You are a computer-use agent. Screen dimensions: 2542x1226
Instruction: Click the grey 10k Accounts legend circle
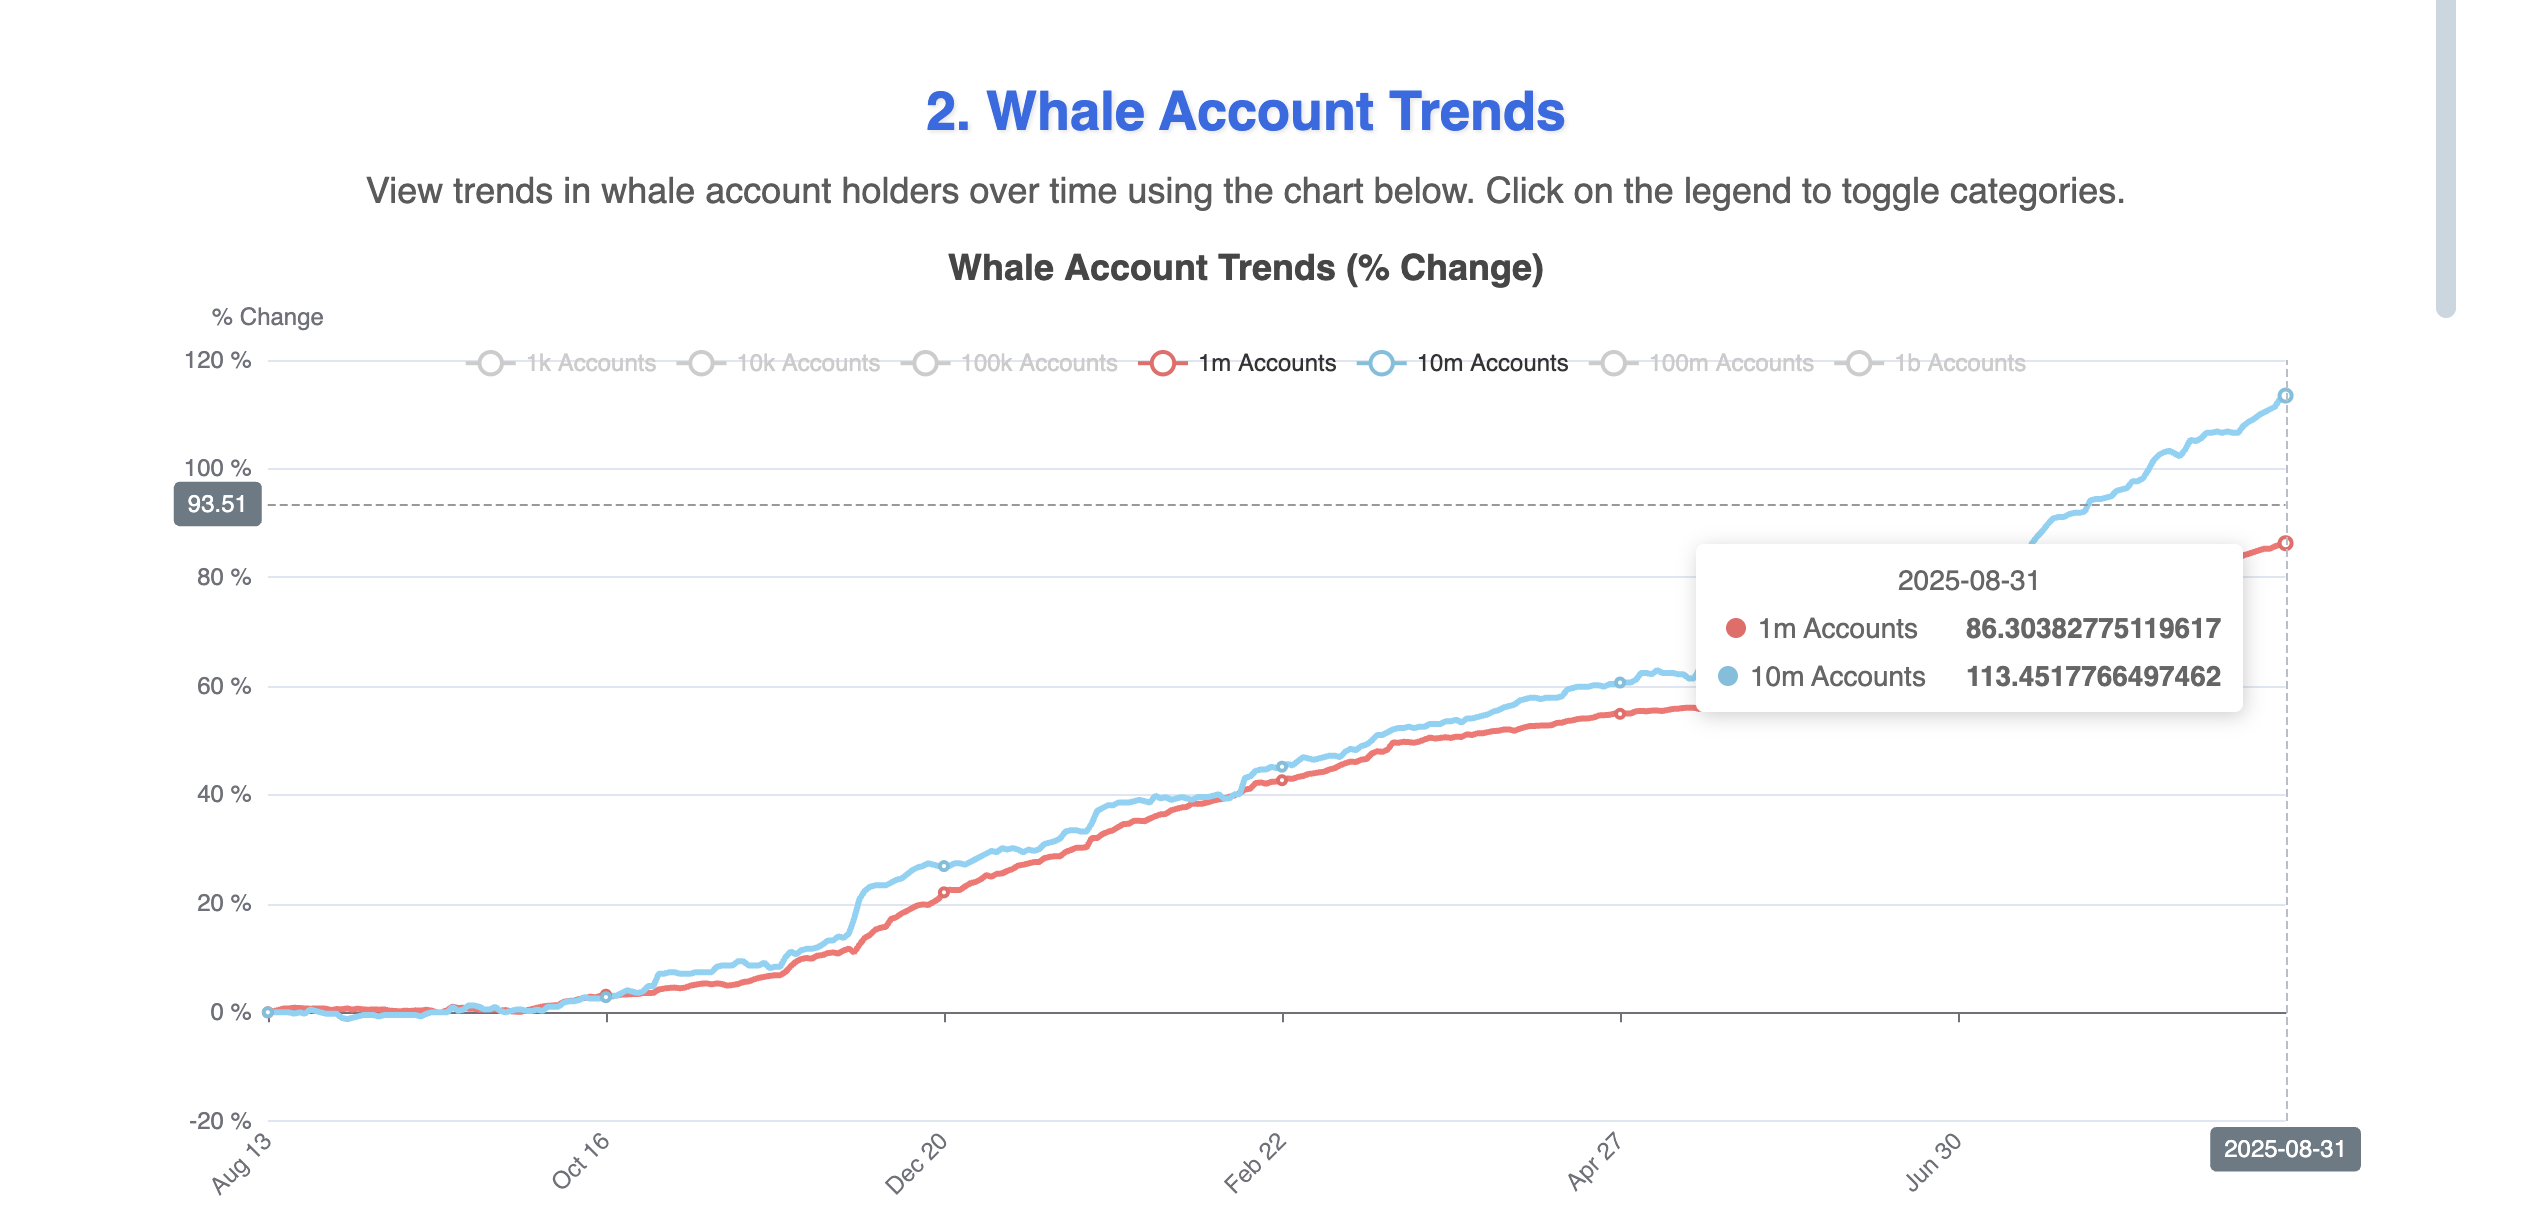click(x=703, y=362)
